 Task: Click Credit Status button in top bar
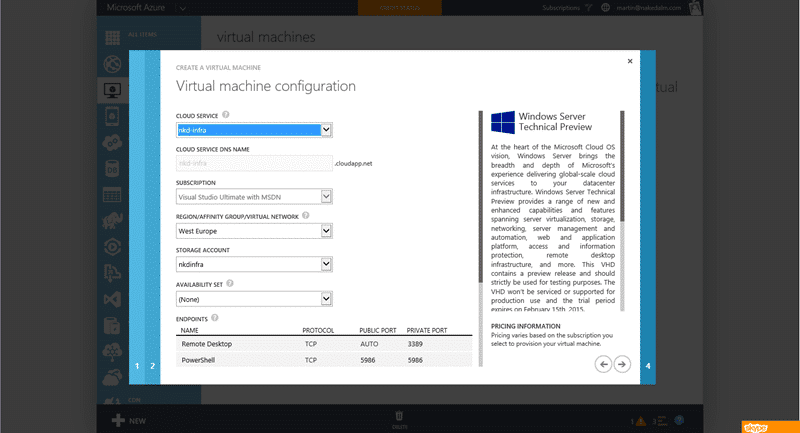coord(399,8)
